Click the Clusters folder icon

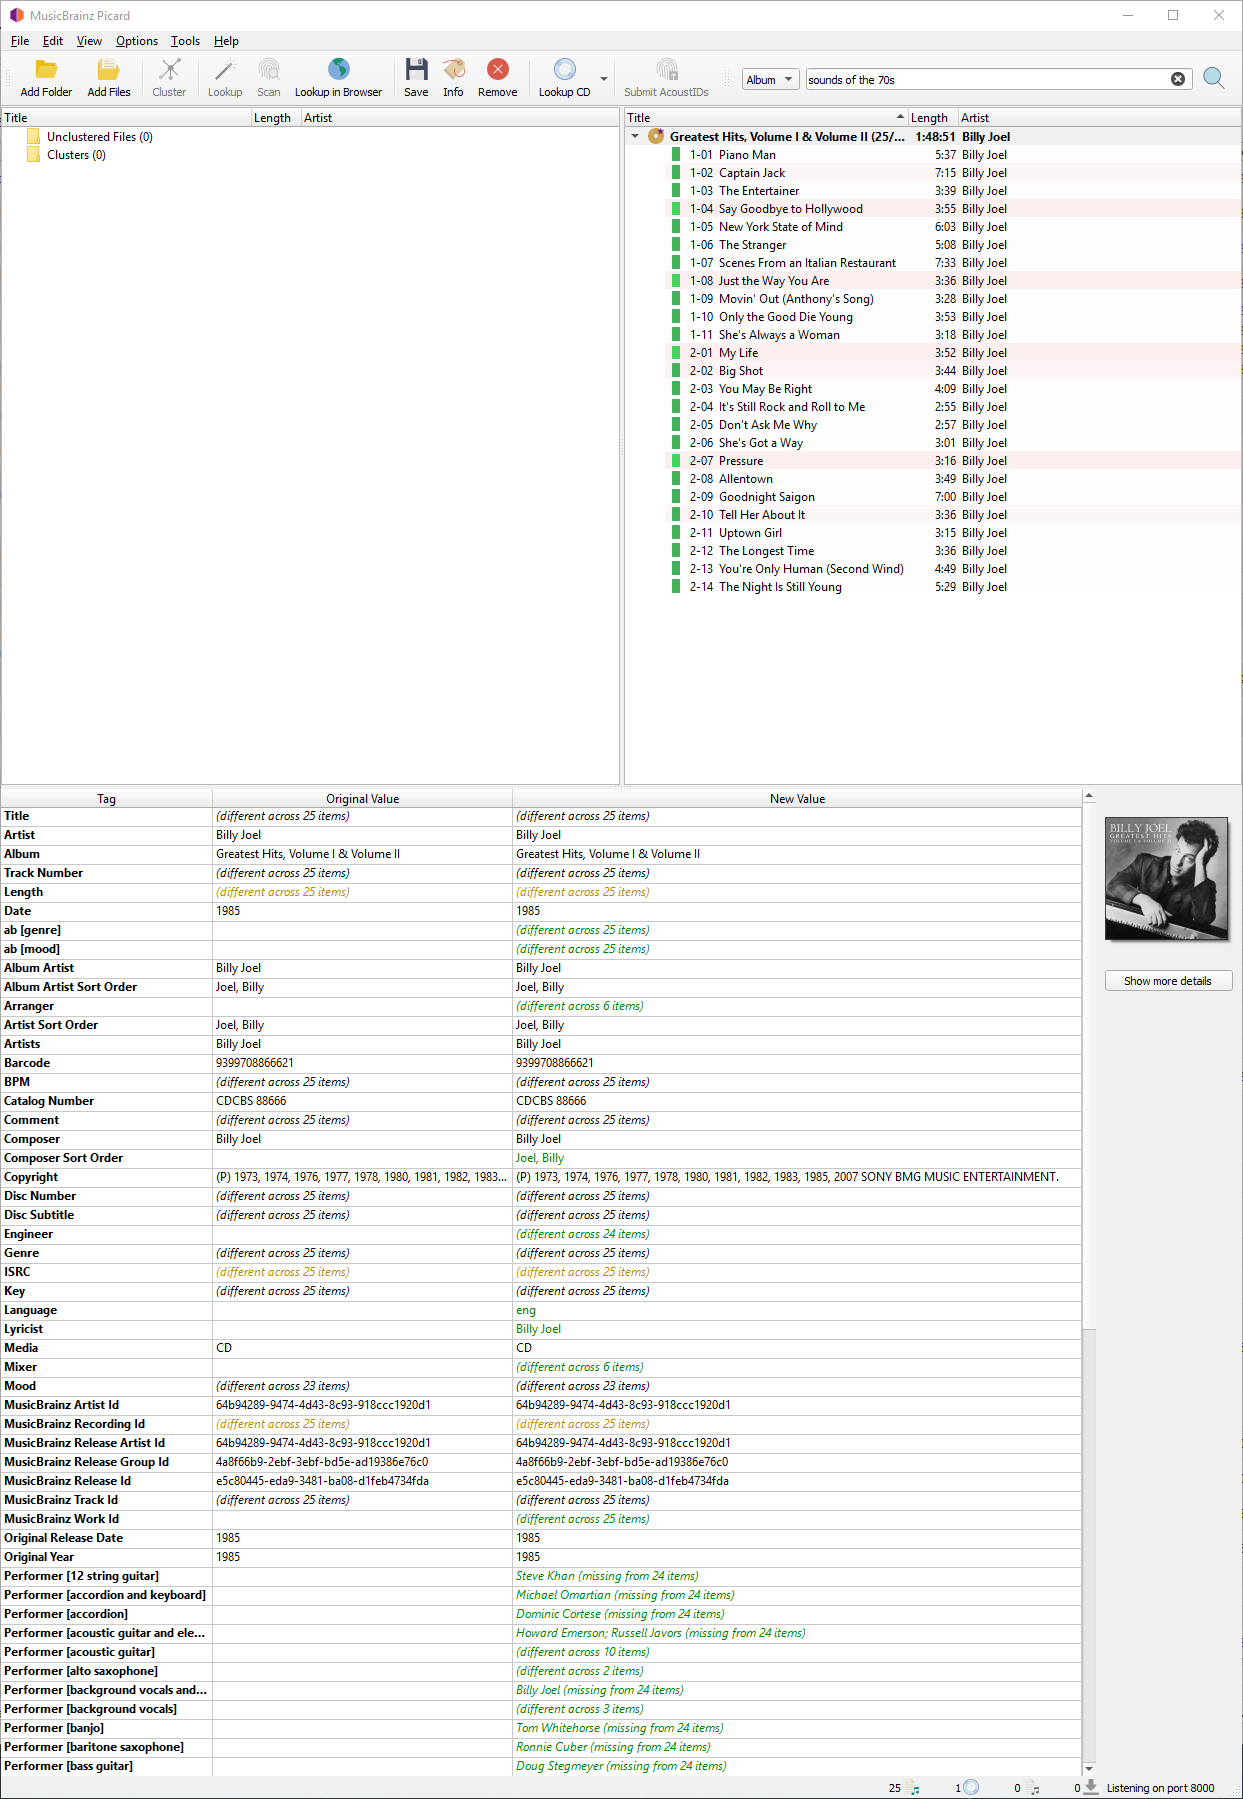click(x=34, y=155)
